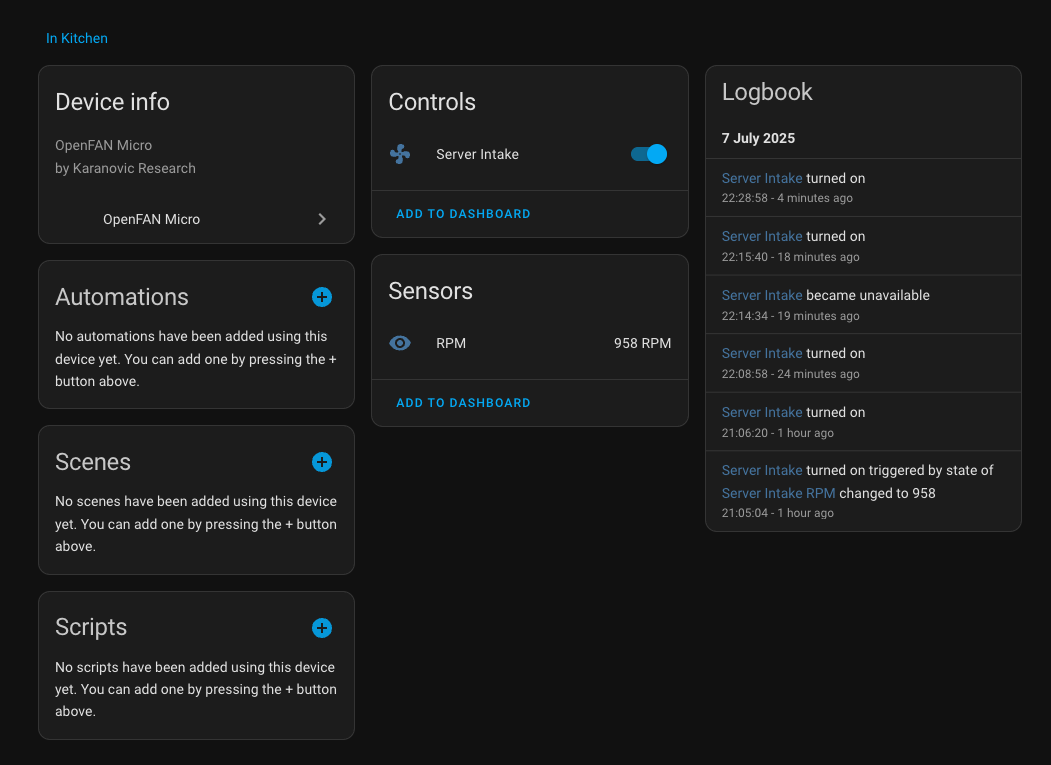Screen dimensions: 1051x765
Task: Click the OpenFAN Micro device name
Action: click(152, 219)
